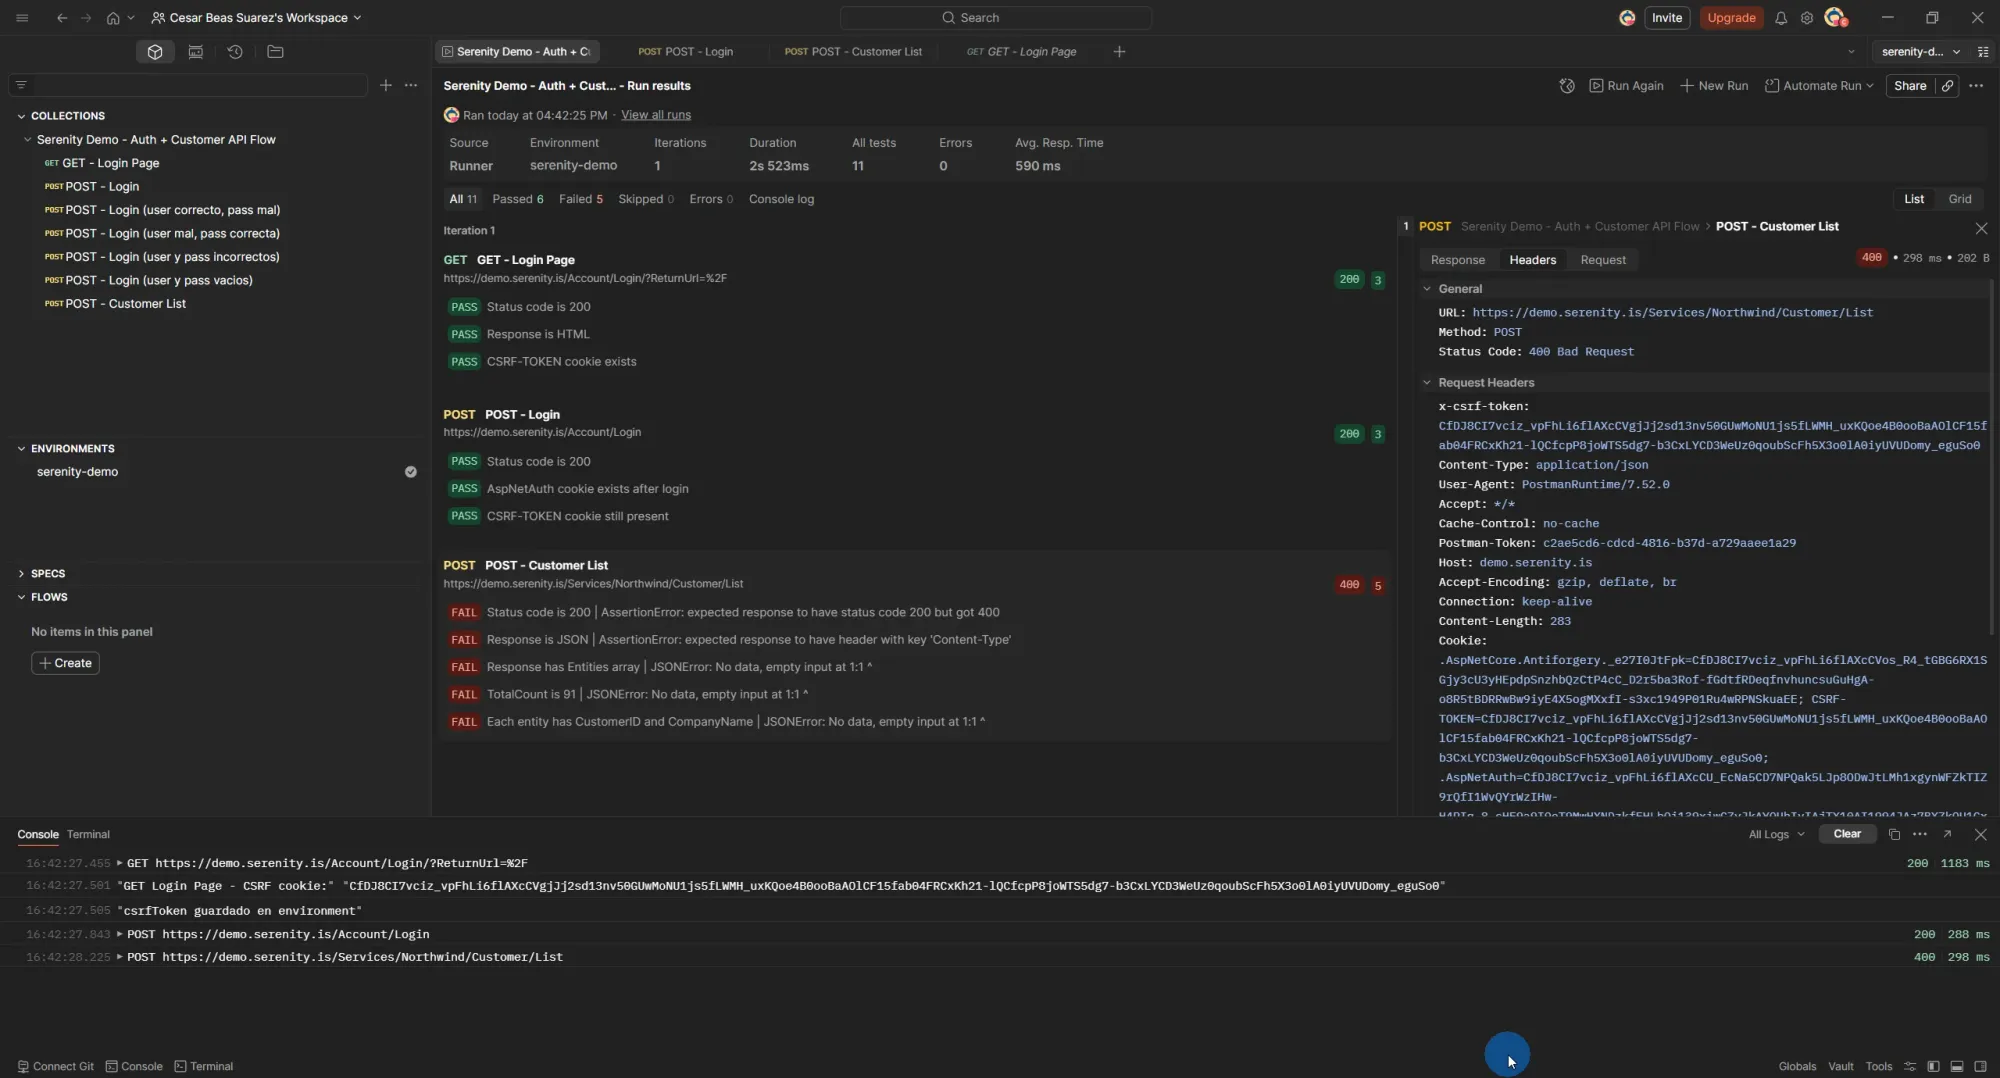Toggle the serenity-demo active environment checkmark
Image resolution: width=2000 pixels, height=1078 pixels.
(x=411, y=471)
